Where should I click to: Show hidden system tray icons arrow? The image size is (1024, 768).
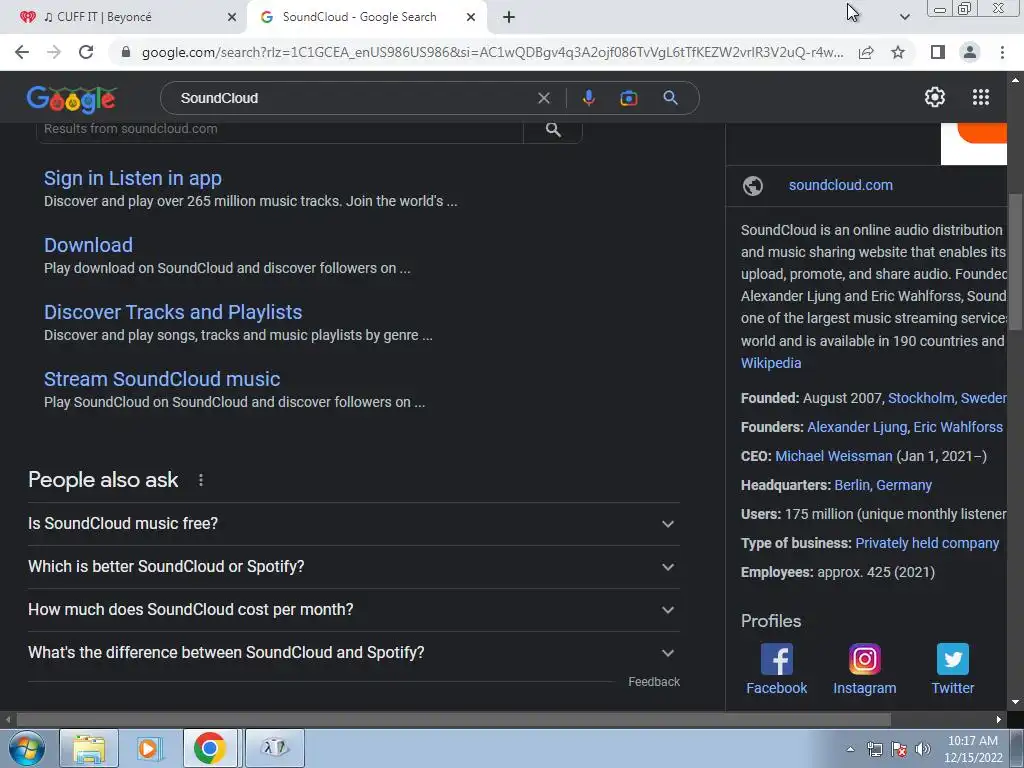click(850, 748)
